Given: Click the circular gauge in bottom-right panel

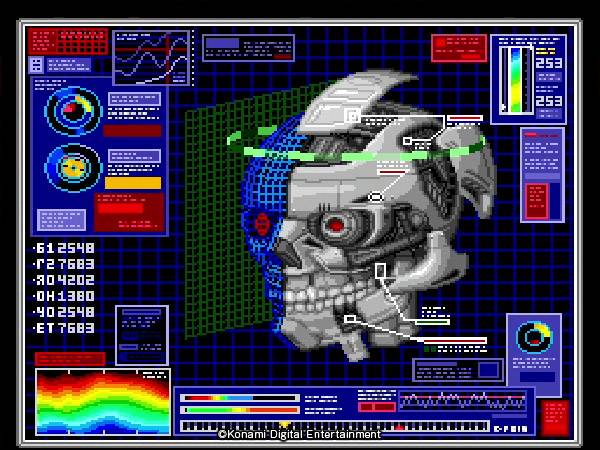Looking at the screenshot, I should (x=533, y=337).
